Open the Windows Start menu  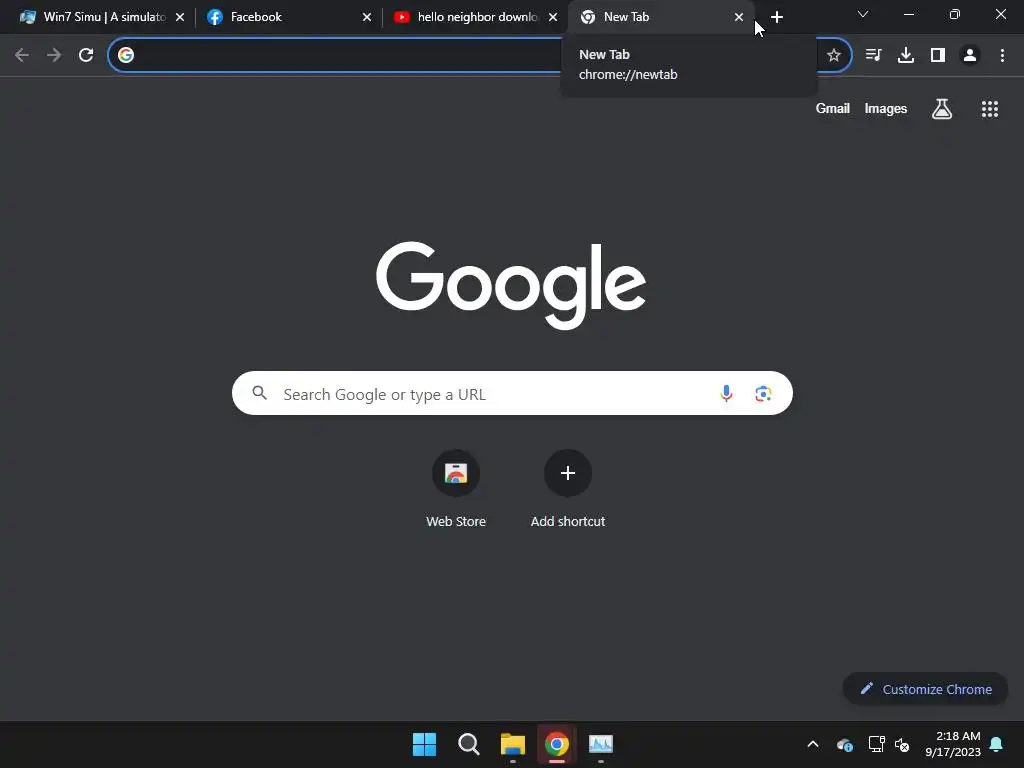(x=424, y=744)
